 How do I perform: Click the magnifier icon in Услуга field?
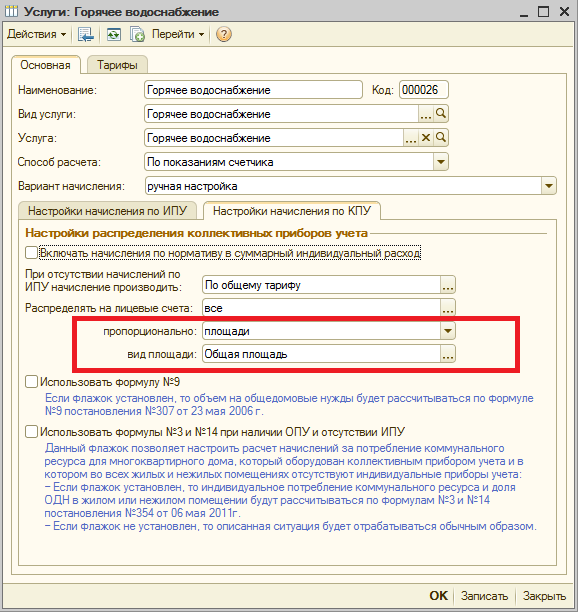pyautogui.click(x=441, y=138)
